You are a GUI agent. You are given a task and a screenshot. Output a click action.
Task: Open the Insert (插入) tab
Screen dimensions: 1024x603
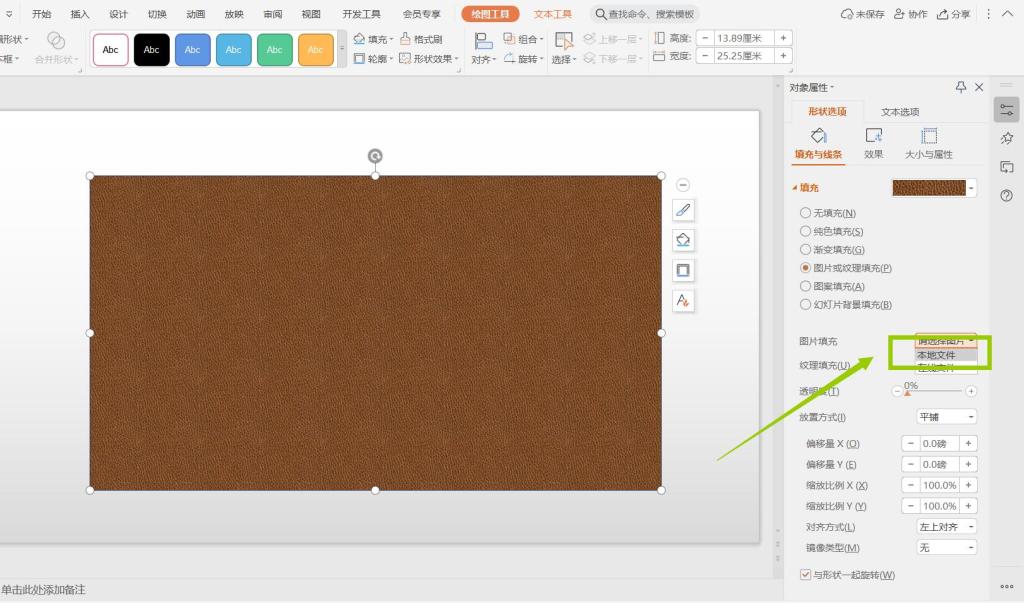coord(80,14)
